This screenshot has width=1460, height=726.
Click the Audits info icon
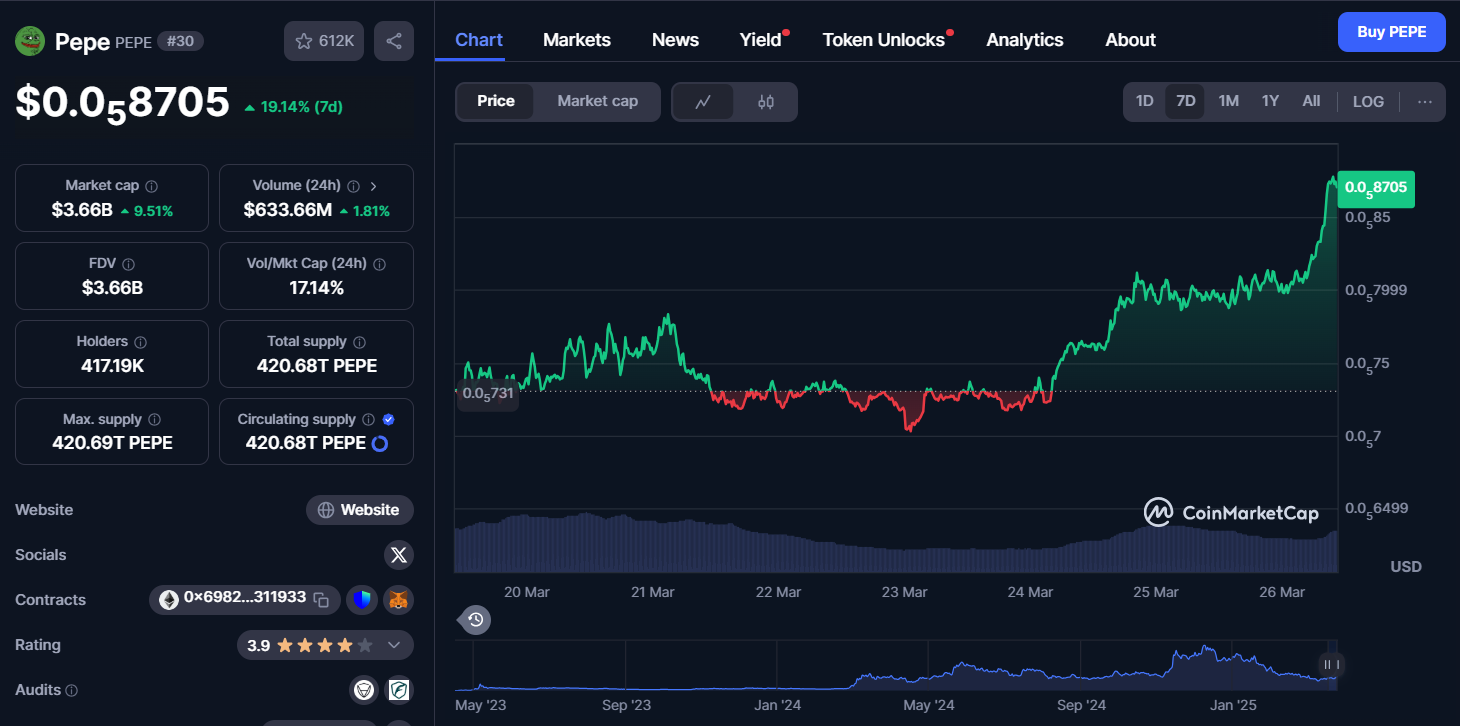(x=71, y=690)
